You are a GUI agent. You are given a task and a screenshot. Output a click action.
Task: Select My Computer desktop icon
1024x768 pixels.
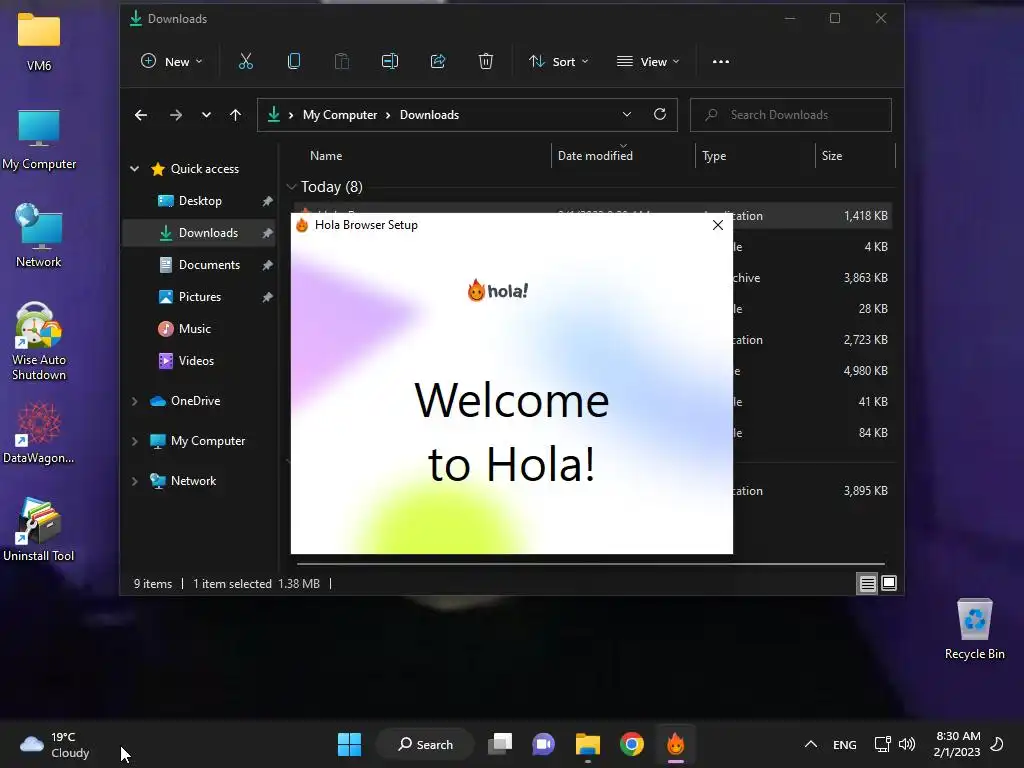[x=39, y=138]
